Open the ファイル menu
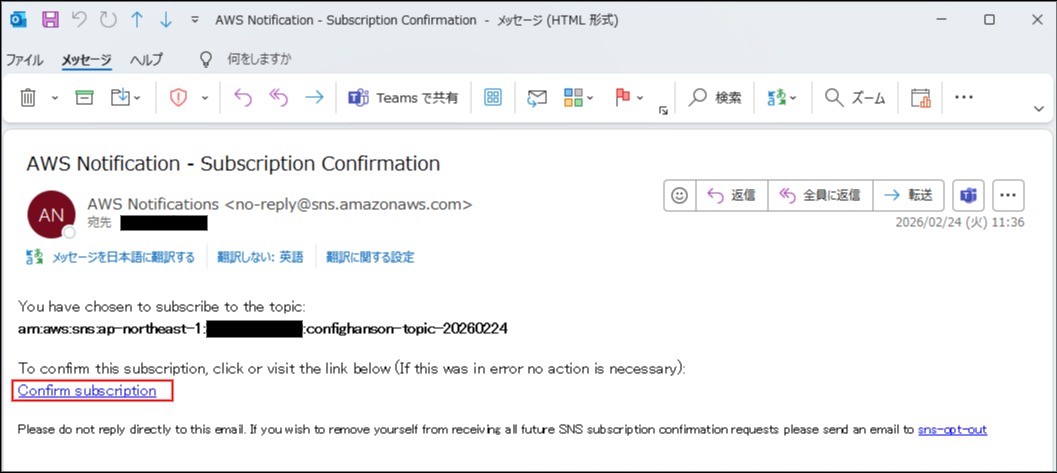 pos(25,59)
